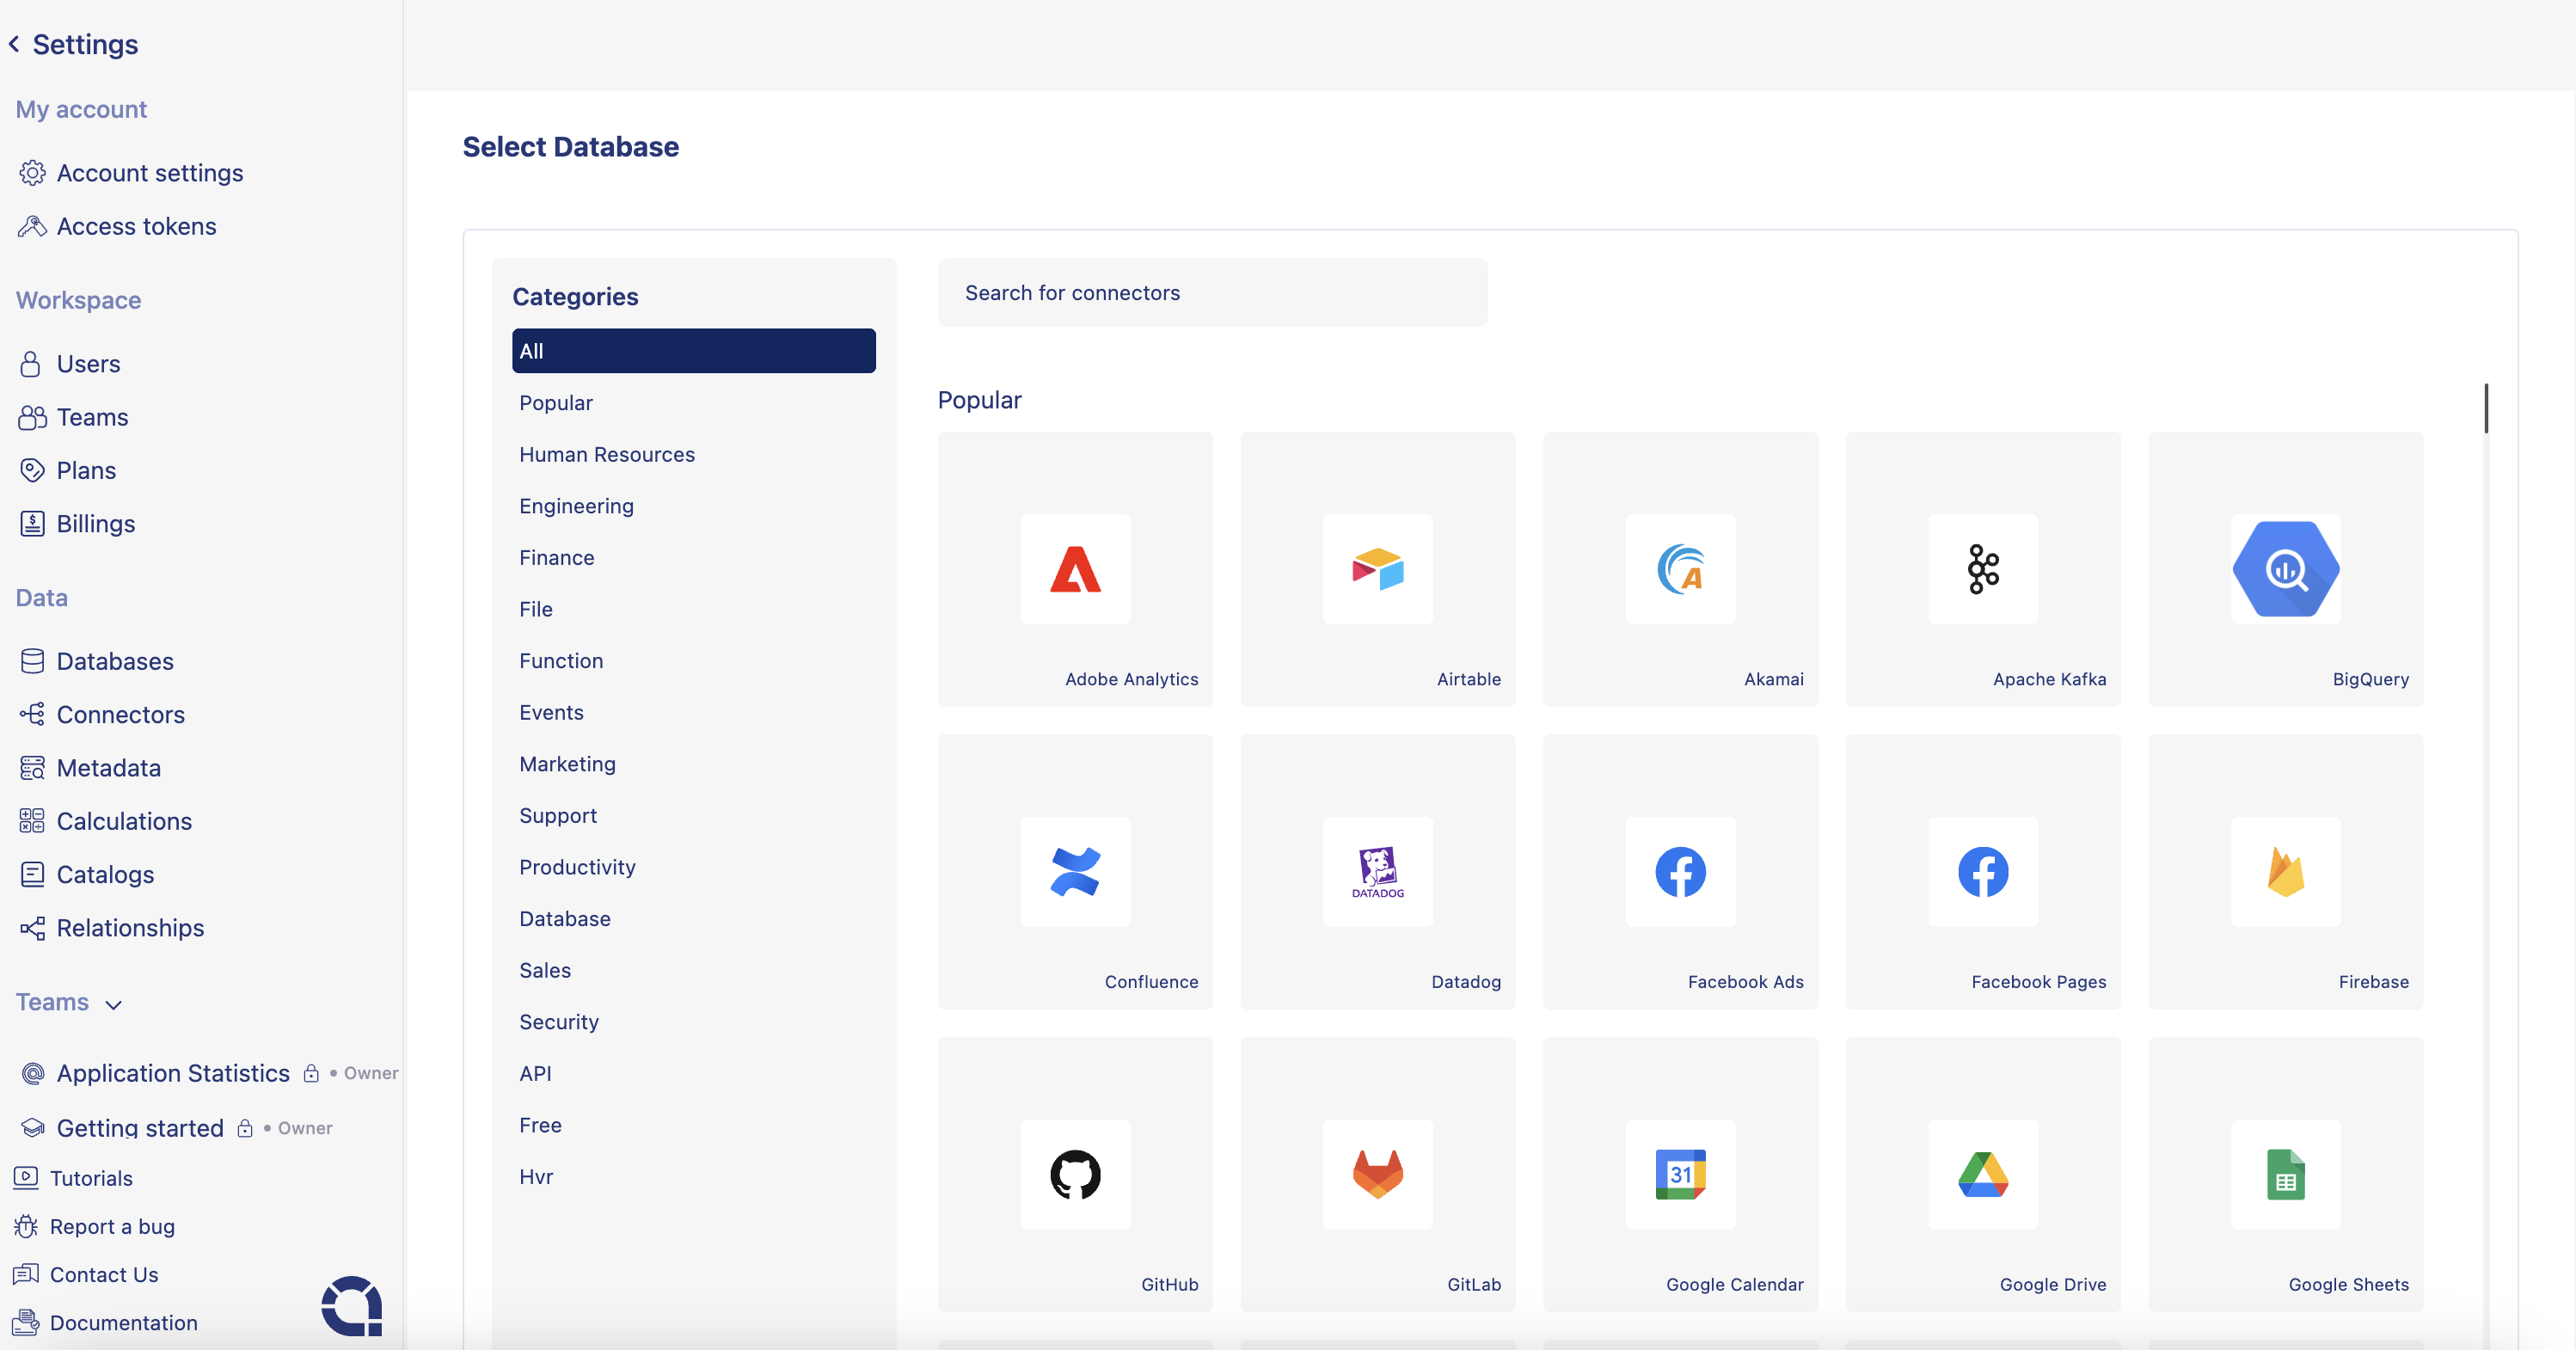
Task: Open the BigQuery connector
Action: click(2286, 569)
